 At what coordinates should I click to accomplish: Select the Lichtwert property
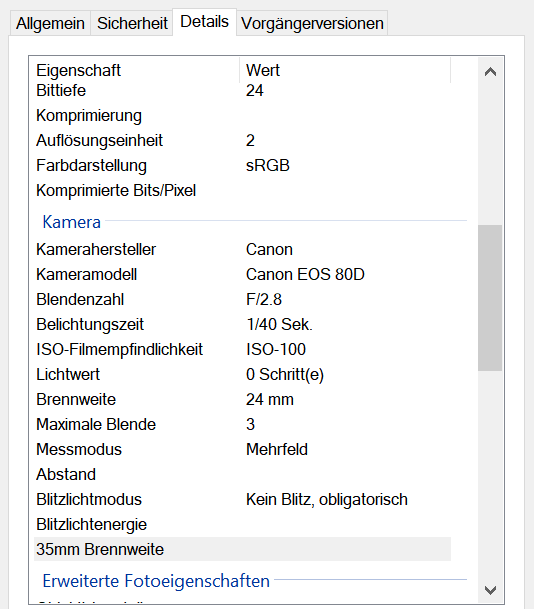[x=242, y=374]
